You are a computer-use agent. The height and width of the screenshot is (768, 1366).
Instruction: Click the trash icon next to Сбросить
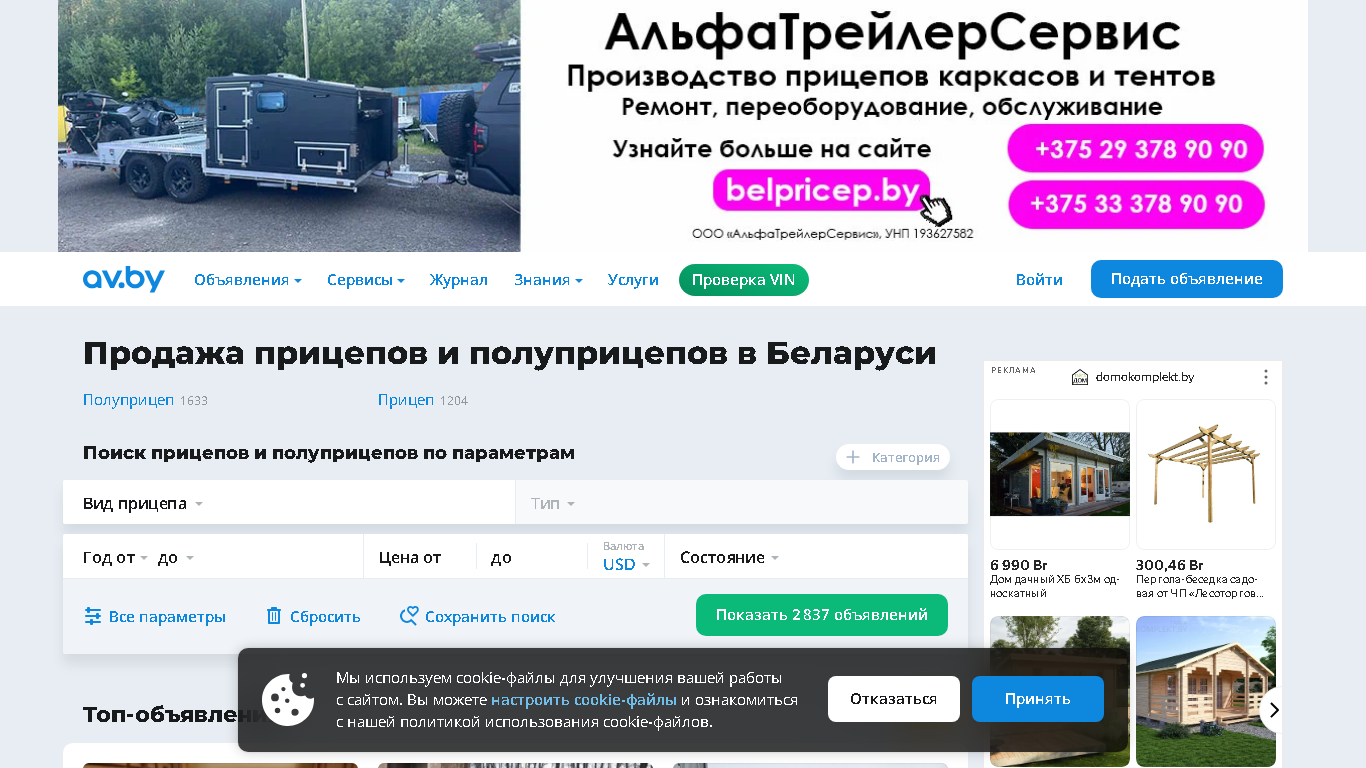click(274, 616)
